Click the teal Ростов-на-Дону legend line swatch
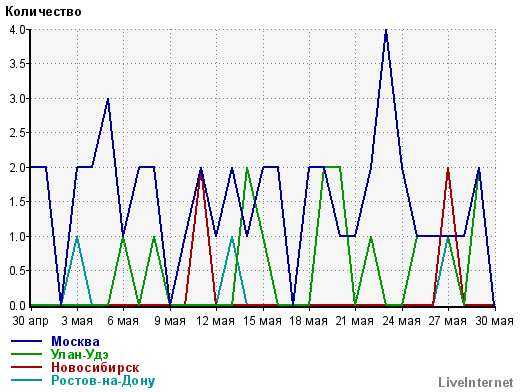Screen dimensions: 520x392 click(x=27, y=380)
